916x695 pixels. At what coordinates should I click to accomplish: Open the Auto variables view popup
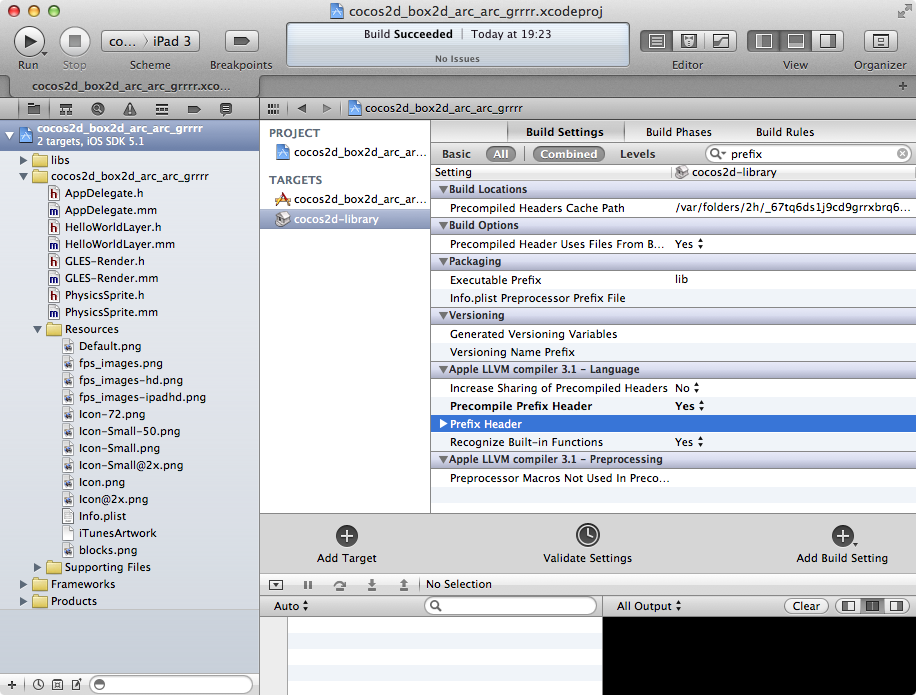tap(291, 606)
